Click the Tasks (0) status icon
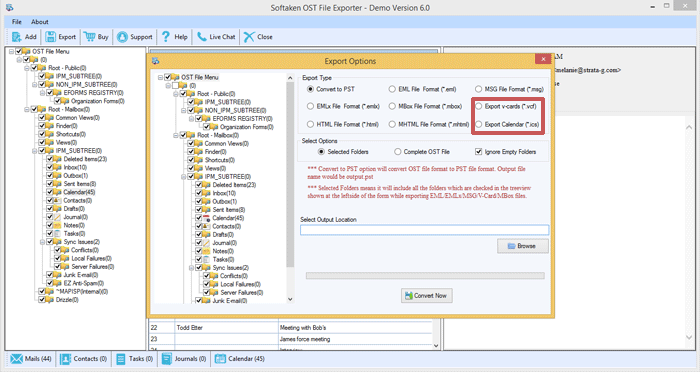 tap(121, 359)
